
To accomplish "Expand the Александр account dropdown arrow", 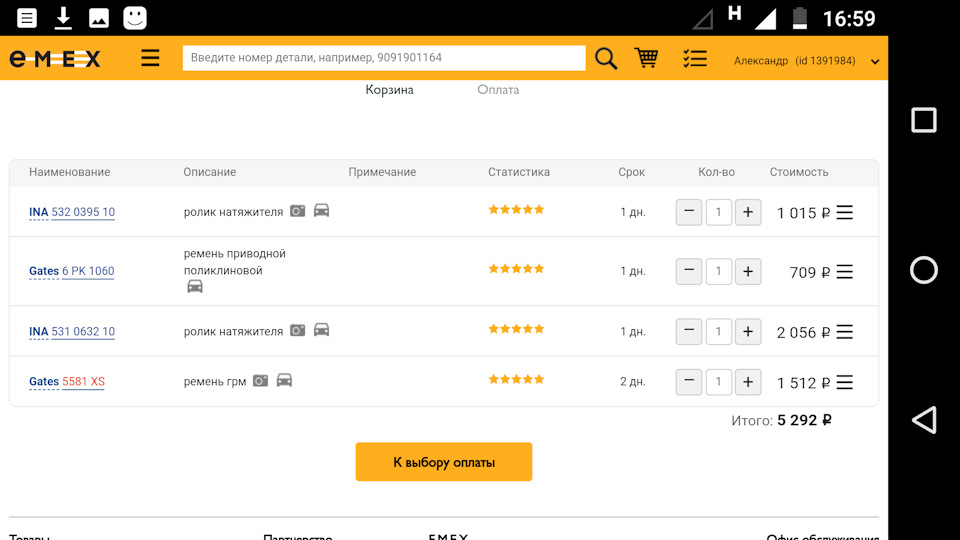I will pos(875,61).
